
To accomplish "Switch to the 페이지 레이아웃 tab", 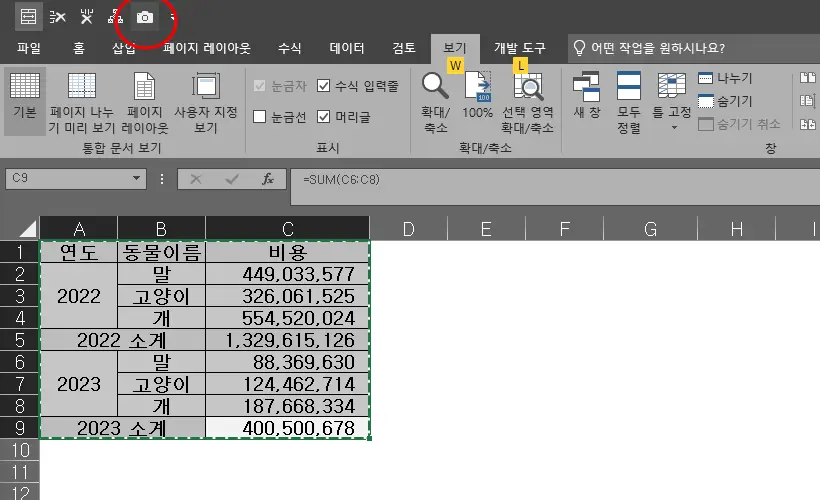I will click(x=206, y=48).
